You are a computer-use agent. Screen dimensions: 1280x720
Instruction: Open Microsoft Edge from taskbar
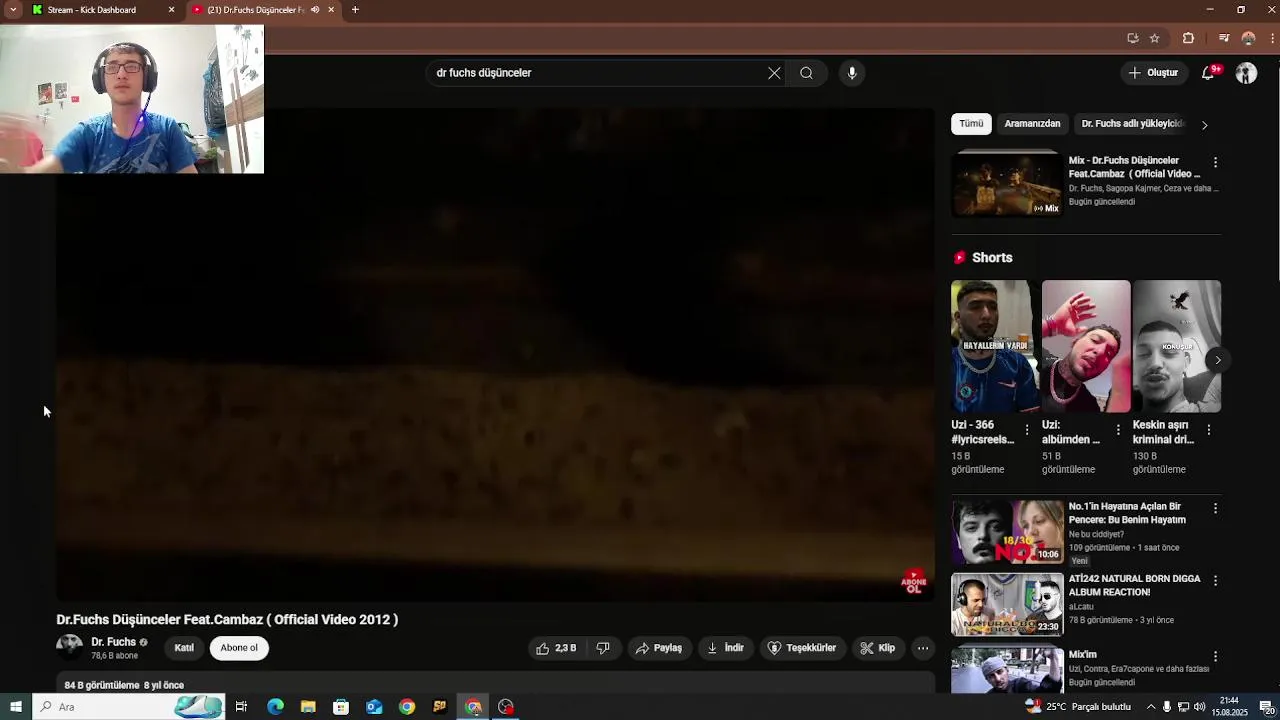[x=275, y=707]
